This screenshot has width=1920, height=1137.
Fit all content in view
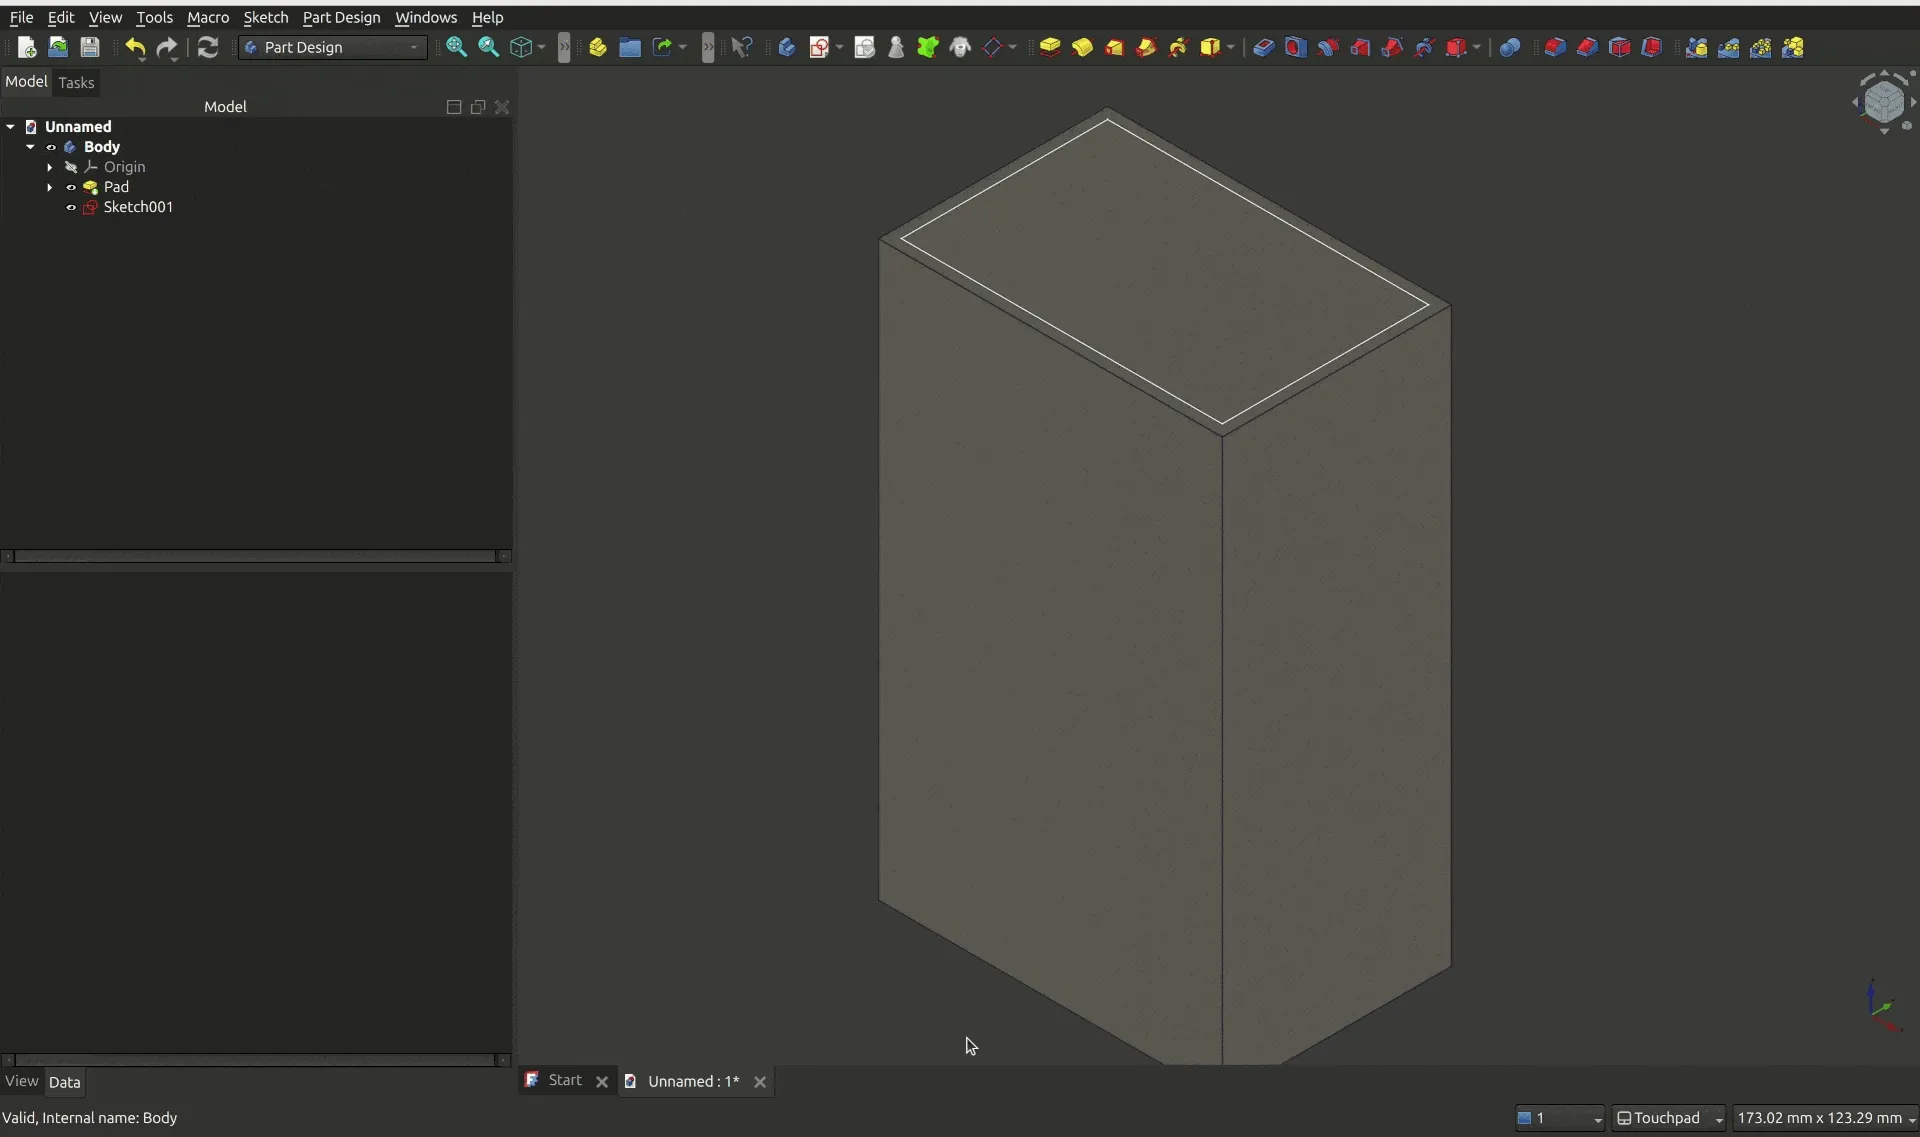[x=456, y=47]
